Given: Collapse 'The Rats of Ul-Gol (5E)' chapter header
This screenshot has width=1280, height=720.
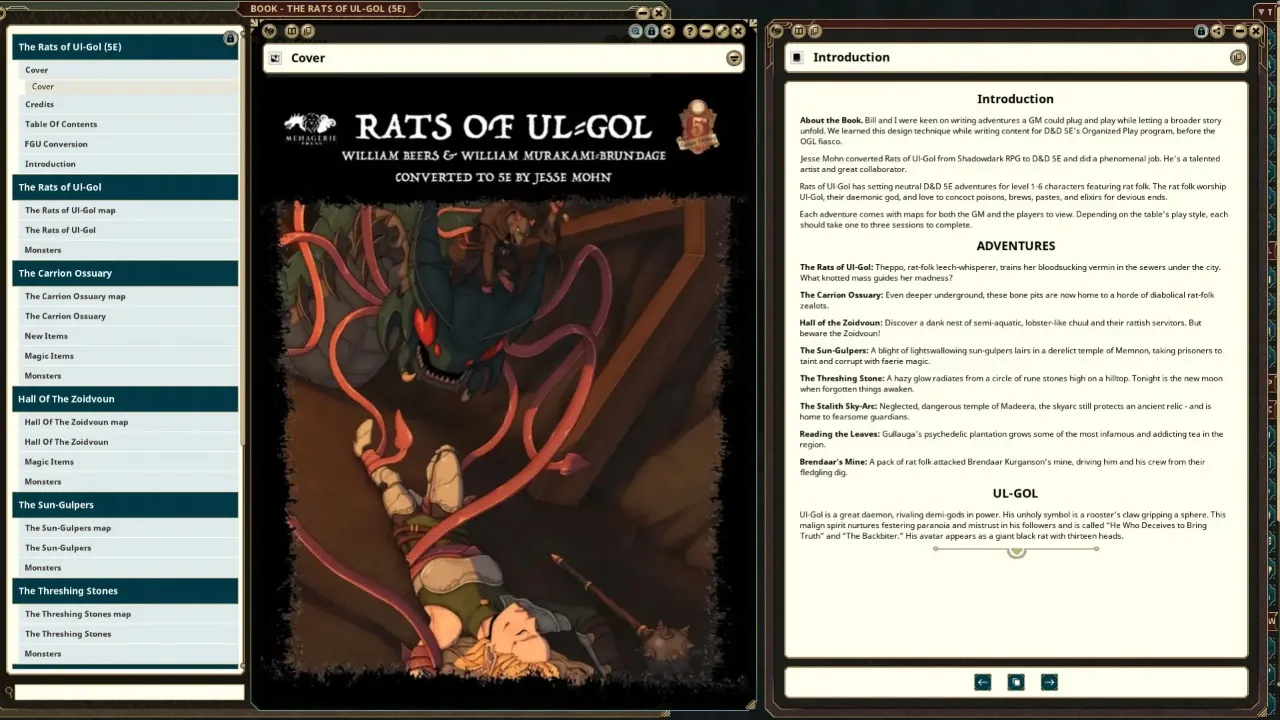Looking at the screenshot, I should tap(125, 47).
